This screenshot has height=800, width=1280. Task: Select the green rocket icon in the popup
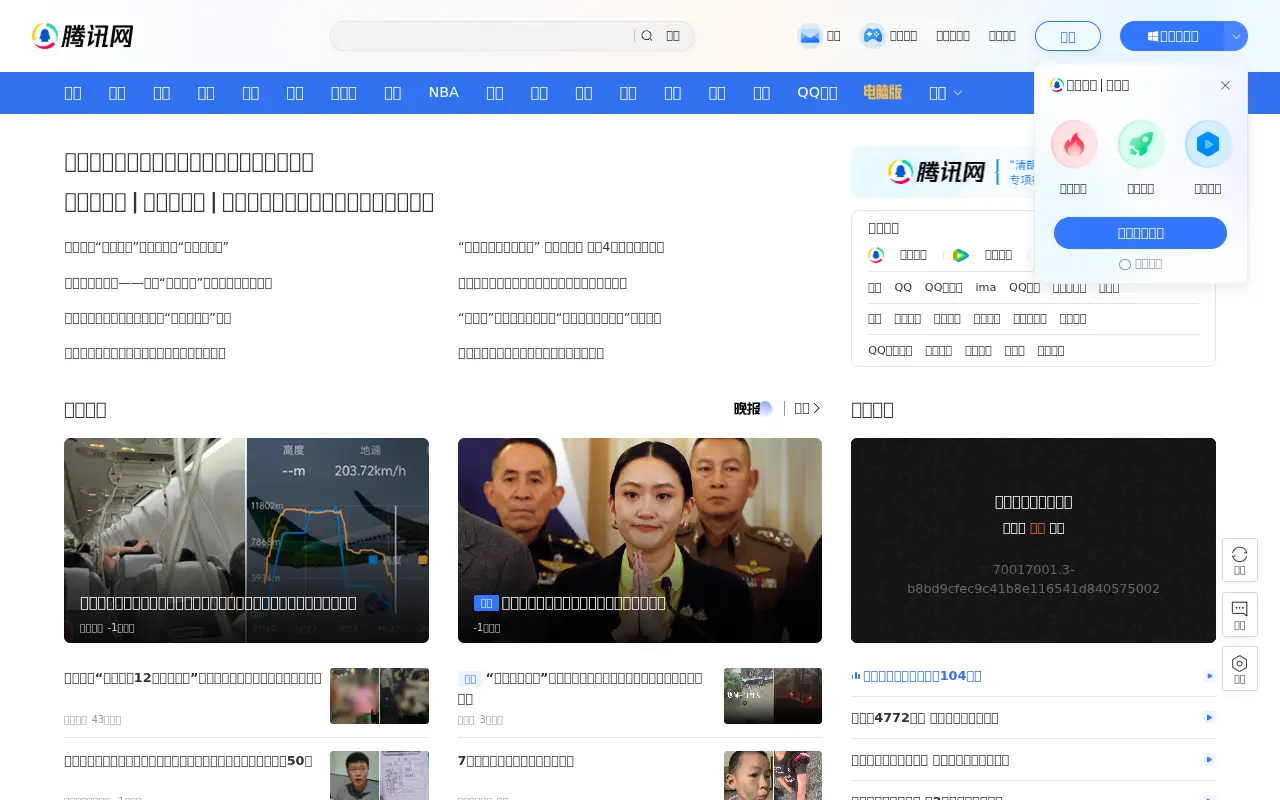(x=1141, y=145)
